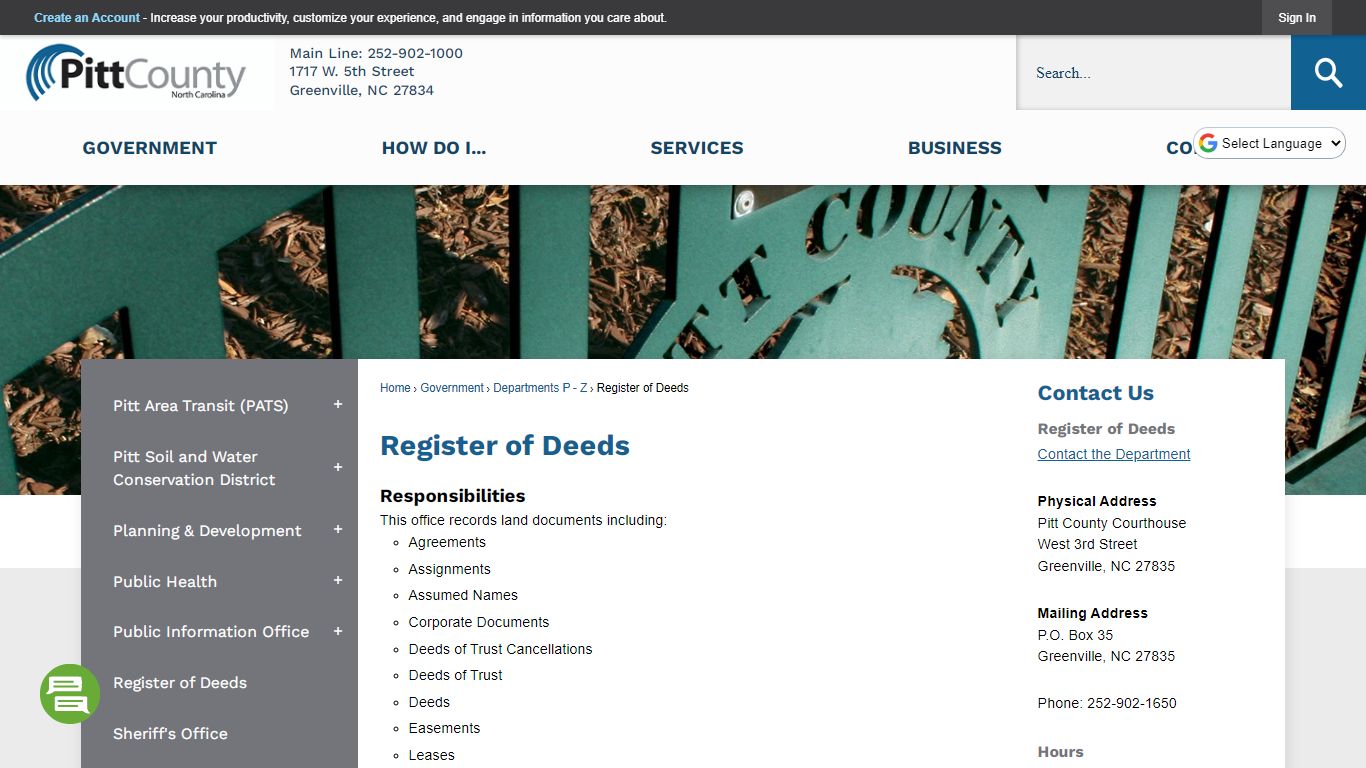Open the HOW DO I... menu
This screenshot has height=768, width=1366.
click(x=434, y=148)
